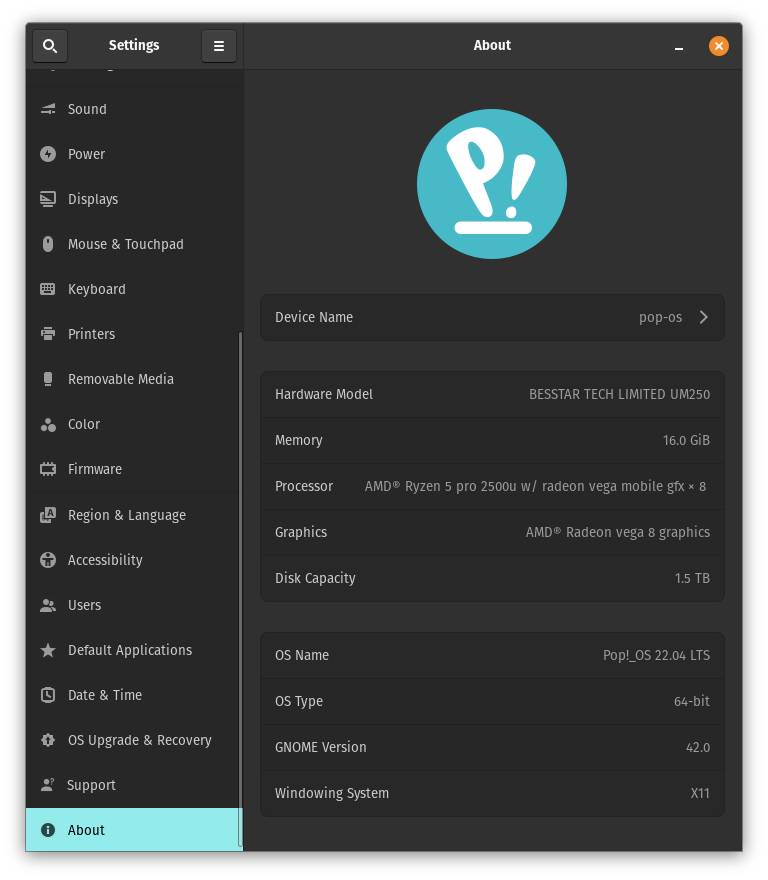Click the Sound speaker icon
Image resolution: width=768 pixels, height=880 pixels.
coord(48,109)
